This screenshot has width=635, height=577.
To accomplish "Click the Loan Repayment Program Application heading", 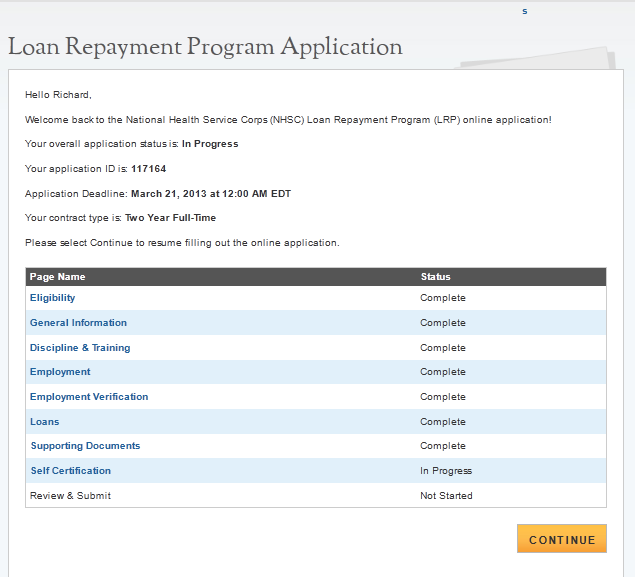I will click(x=205, y=47).
